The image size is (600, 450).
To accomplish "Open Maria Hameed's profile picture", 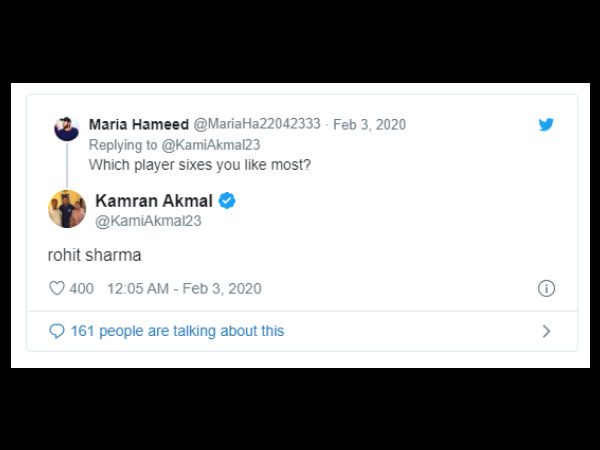I will pos(67,128).
